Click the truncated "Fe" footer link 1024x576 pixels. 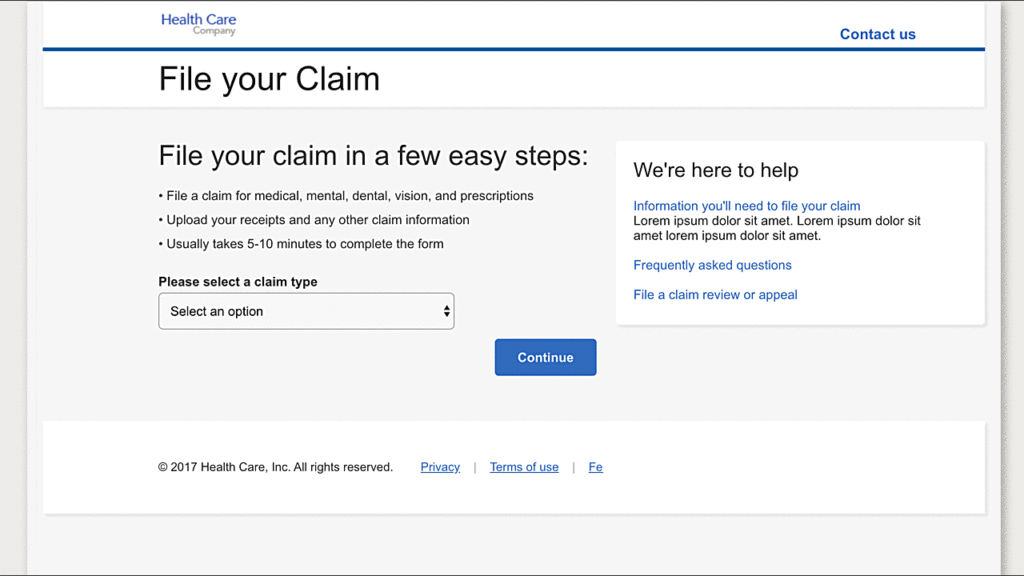[x=595, y=467]
